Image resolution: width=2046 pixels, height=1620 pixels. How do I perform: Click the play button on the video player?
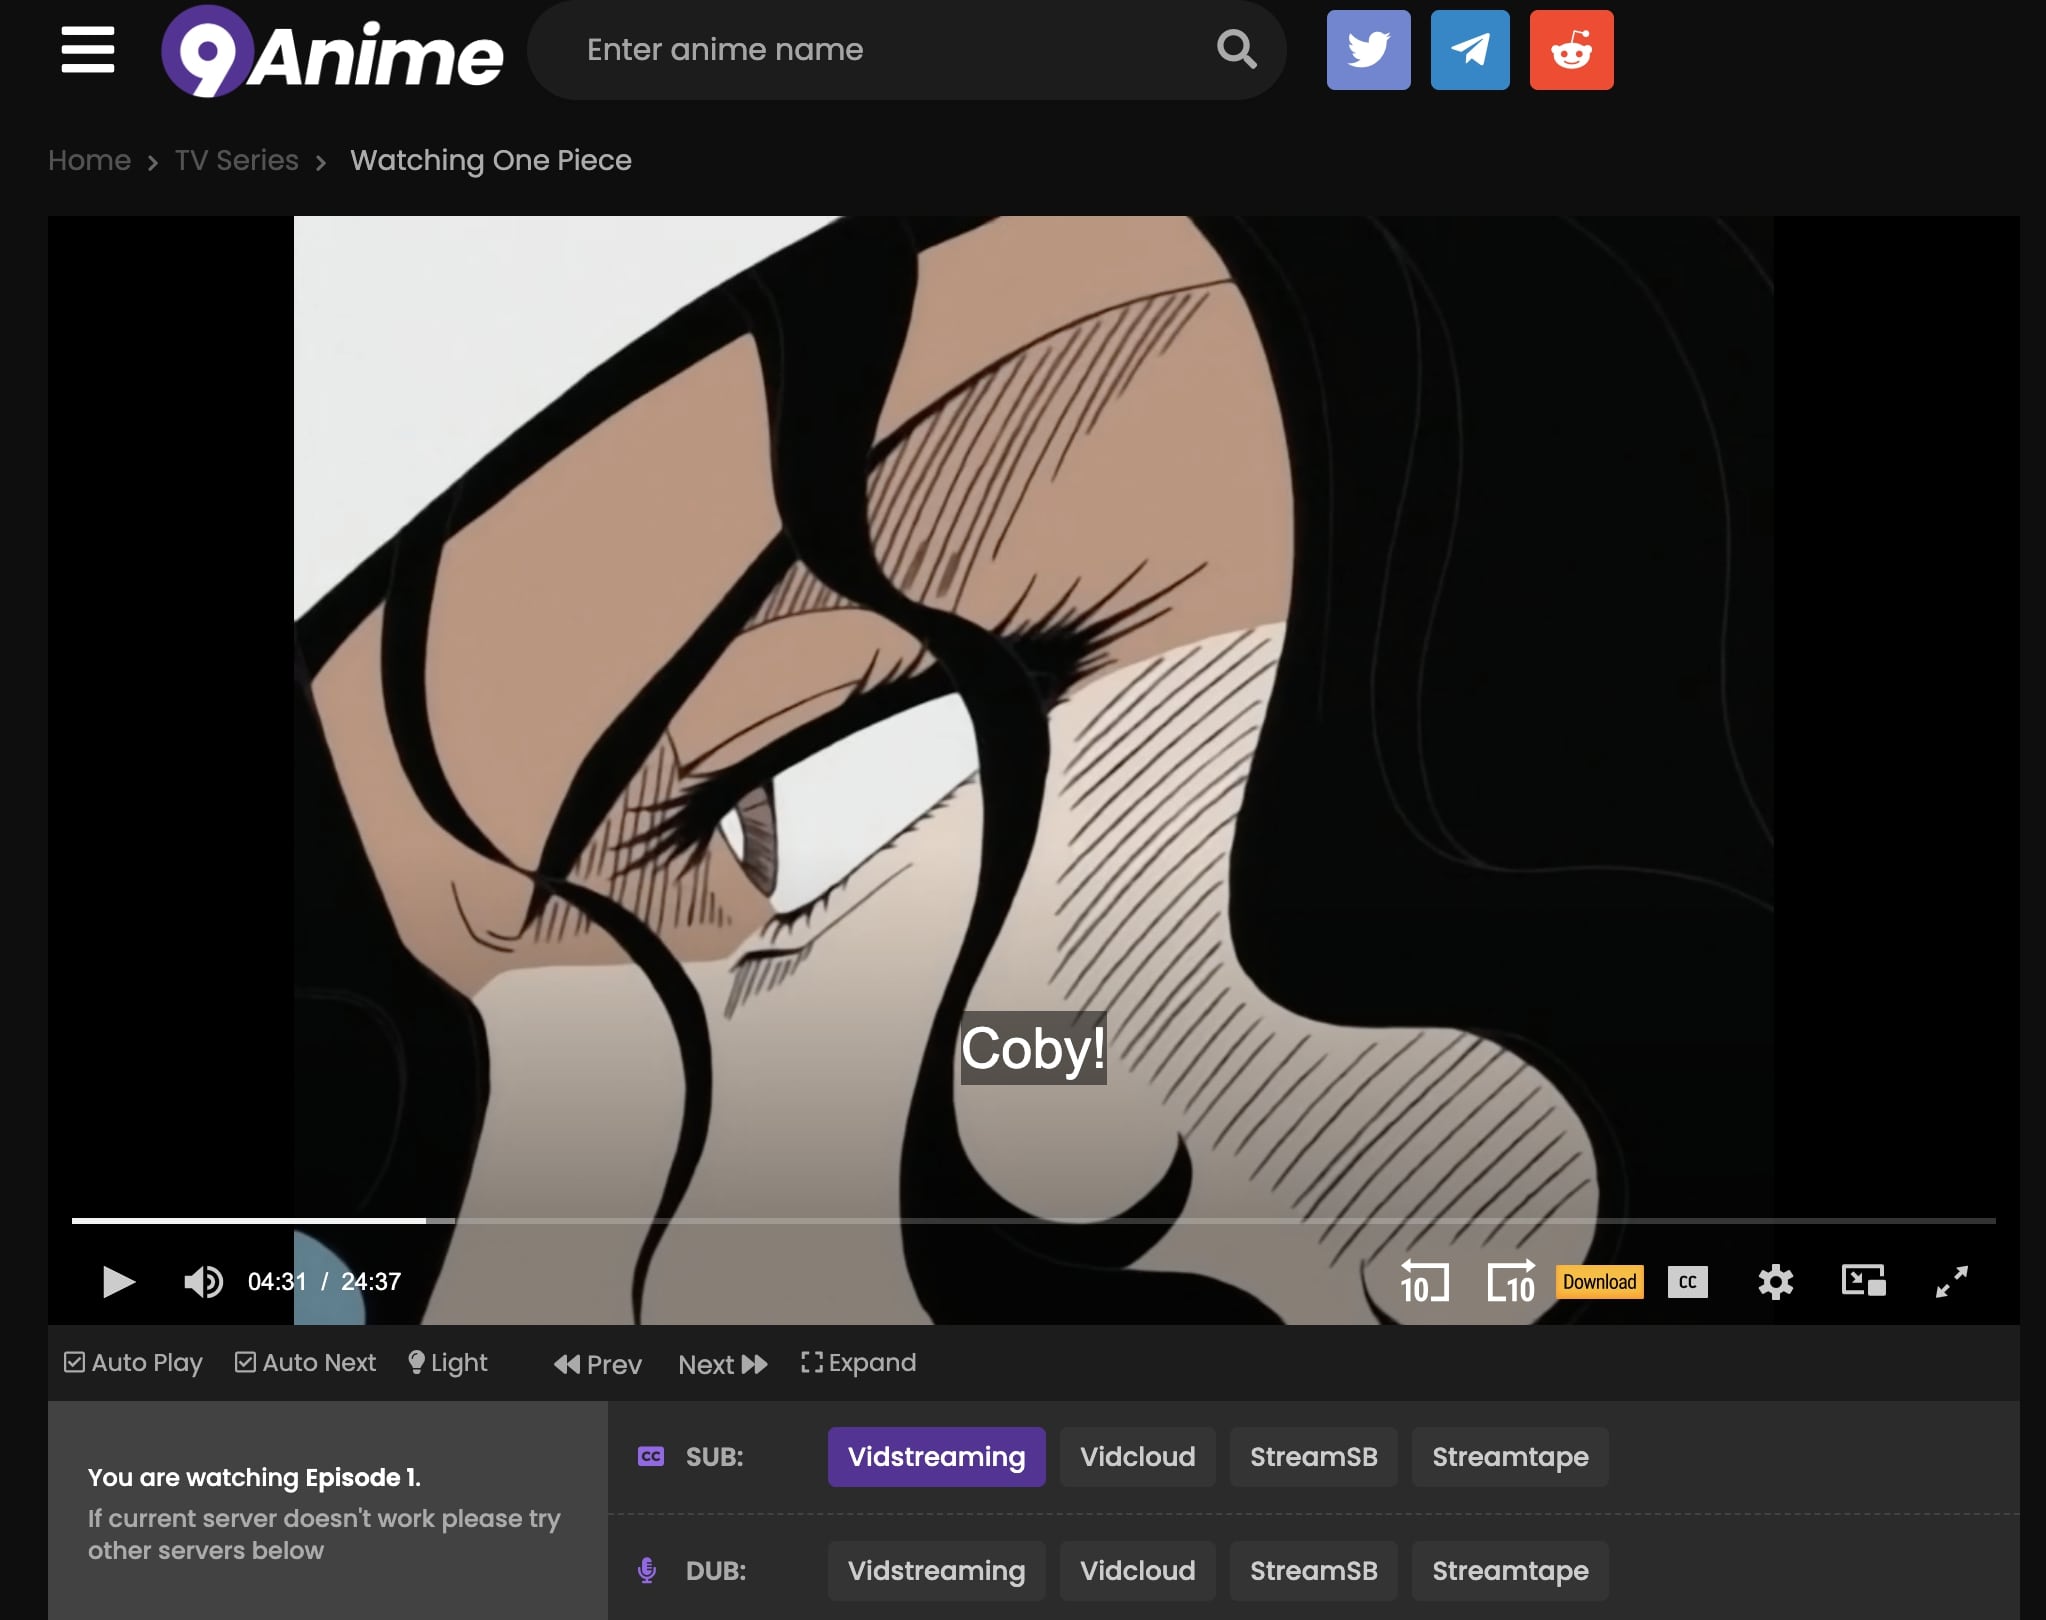coord(117,1282)
